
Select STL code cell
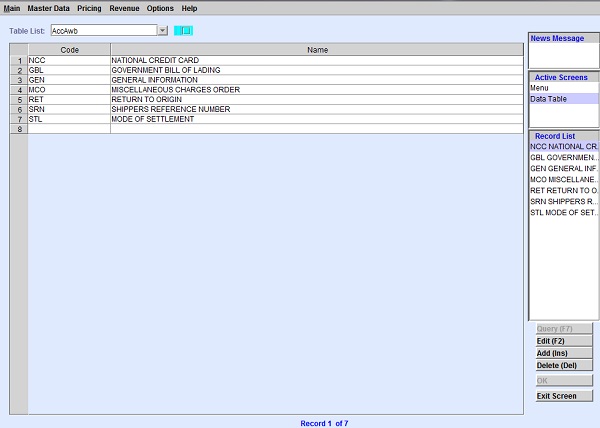(x=69, y=119)
